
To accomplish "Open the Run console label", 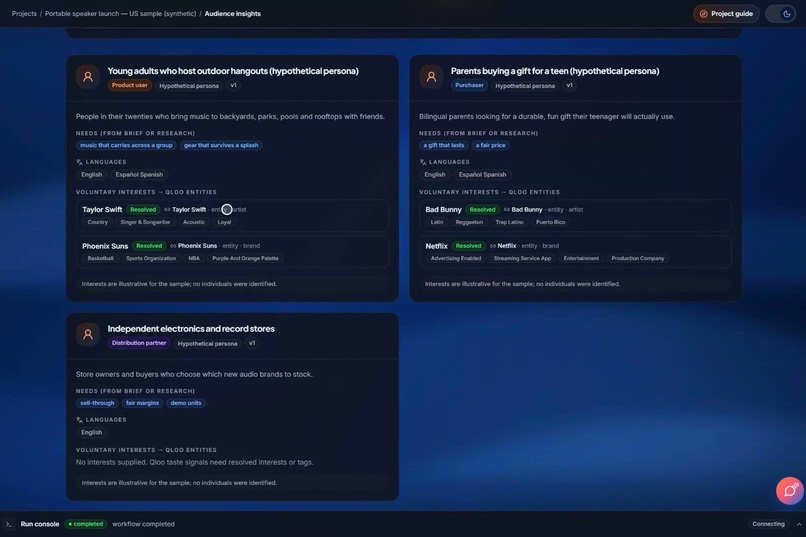I will tap(40, 524).
